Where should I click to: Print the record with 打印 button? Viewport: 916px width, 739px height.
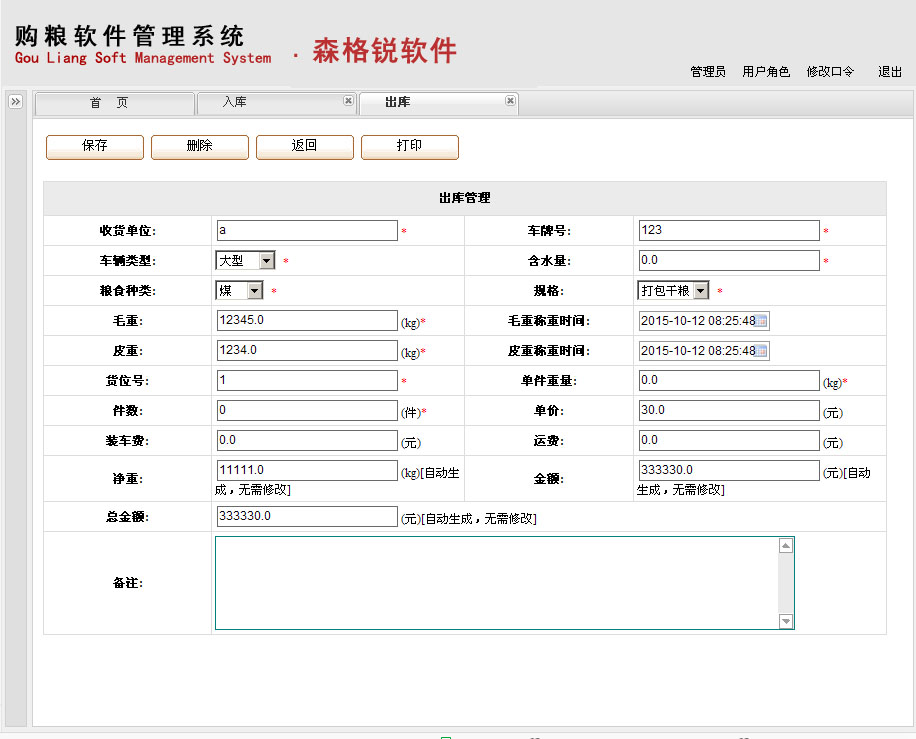[409, 146]
